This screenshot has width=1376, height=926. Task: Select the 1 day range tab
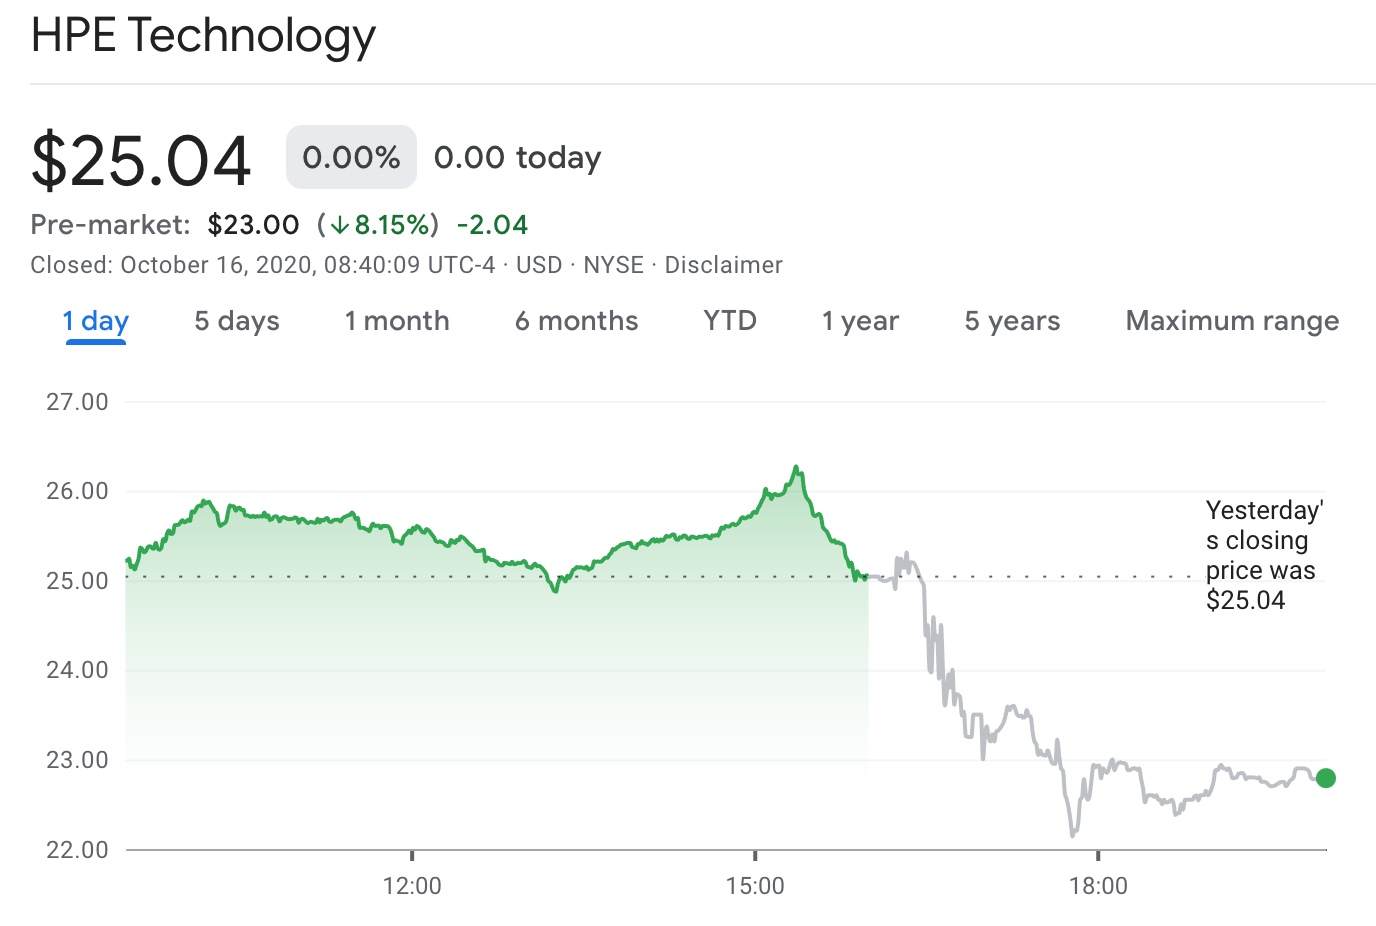click(x=96, y=321)
